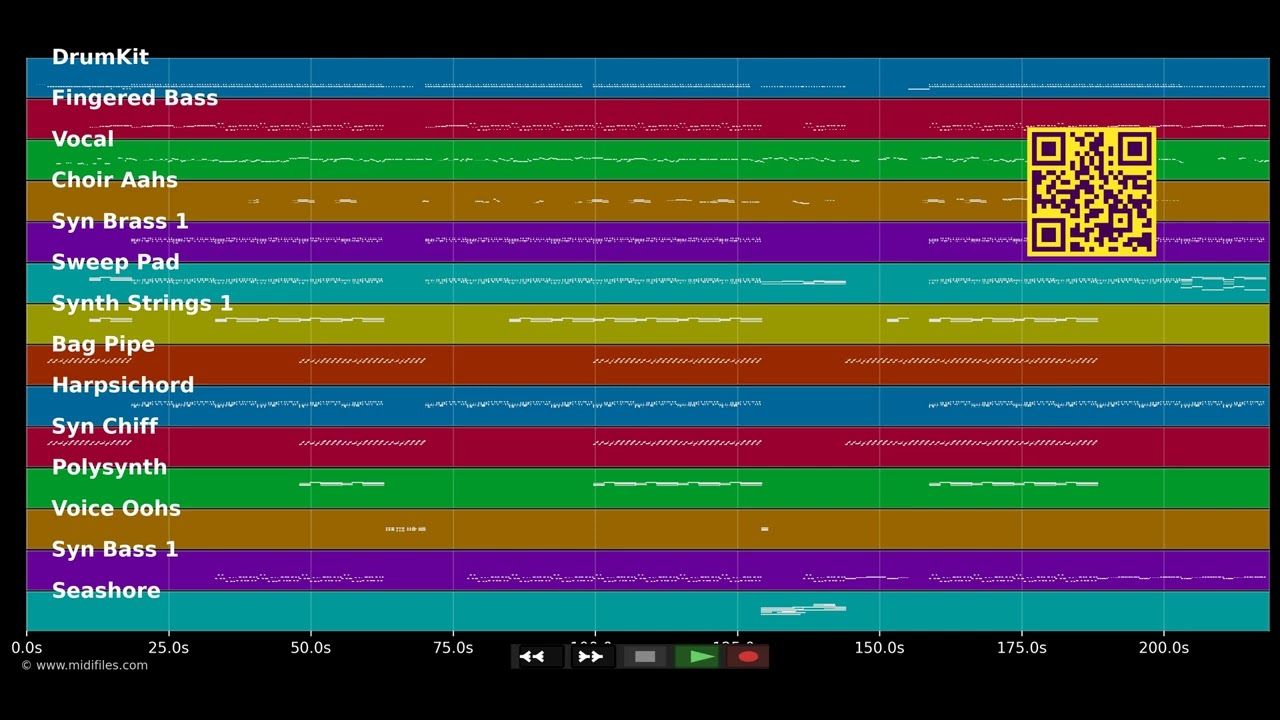
Task: Select the Seashore track label
Action: pyautogui.click(x=106, y=590)
